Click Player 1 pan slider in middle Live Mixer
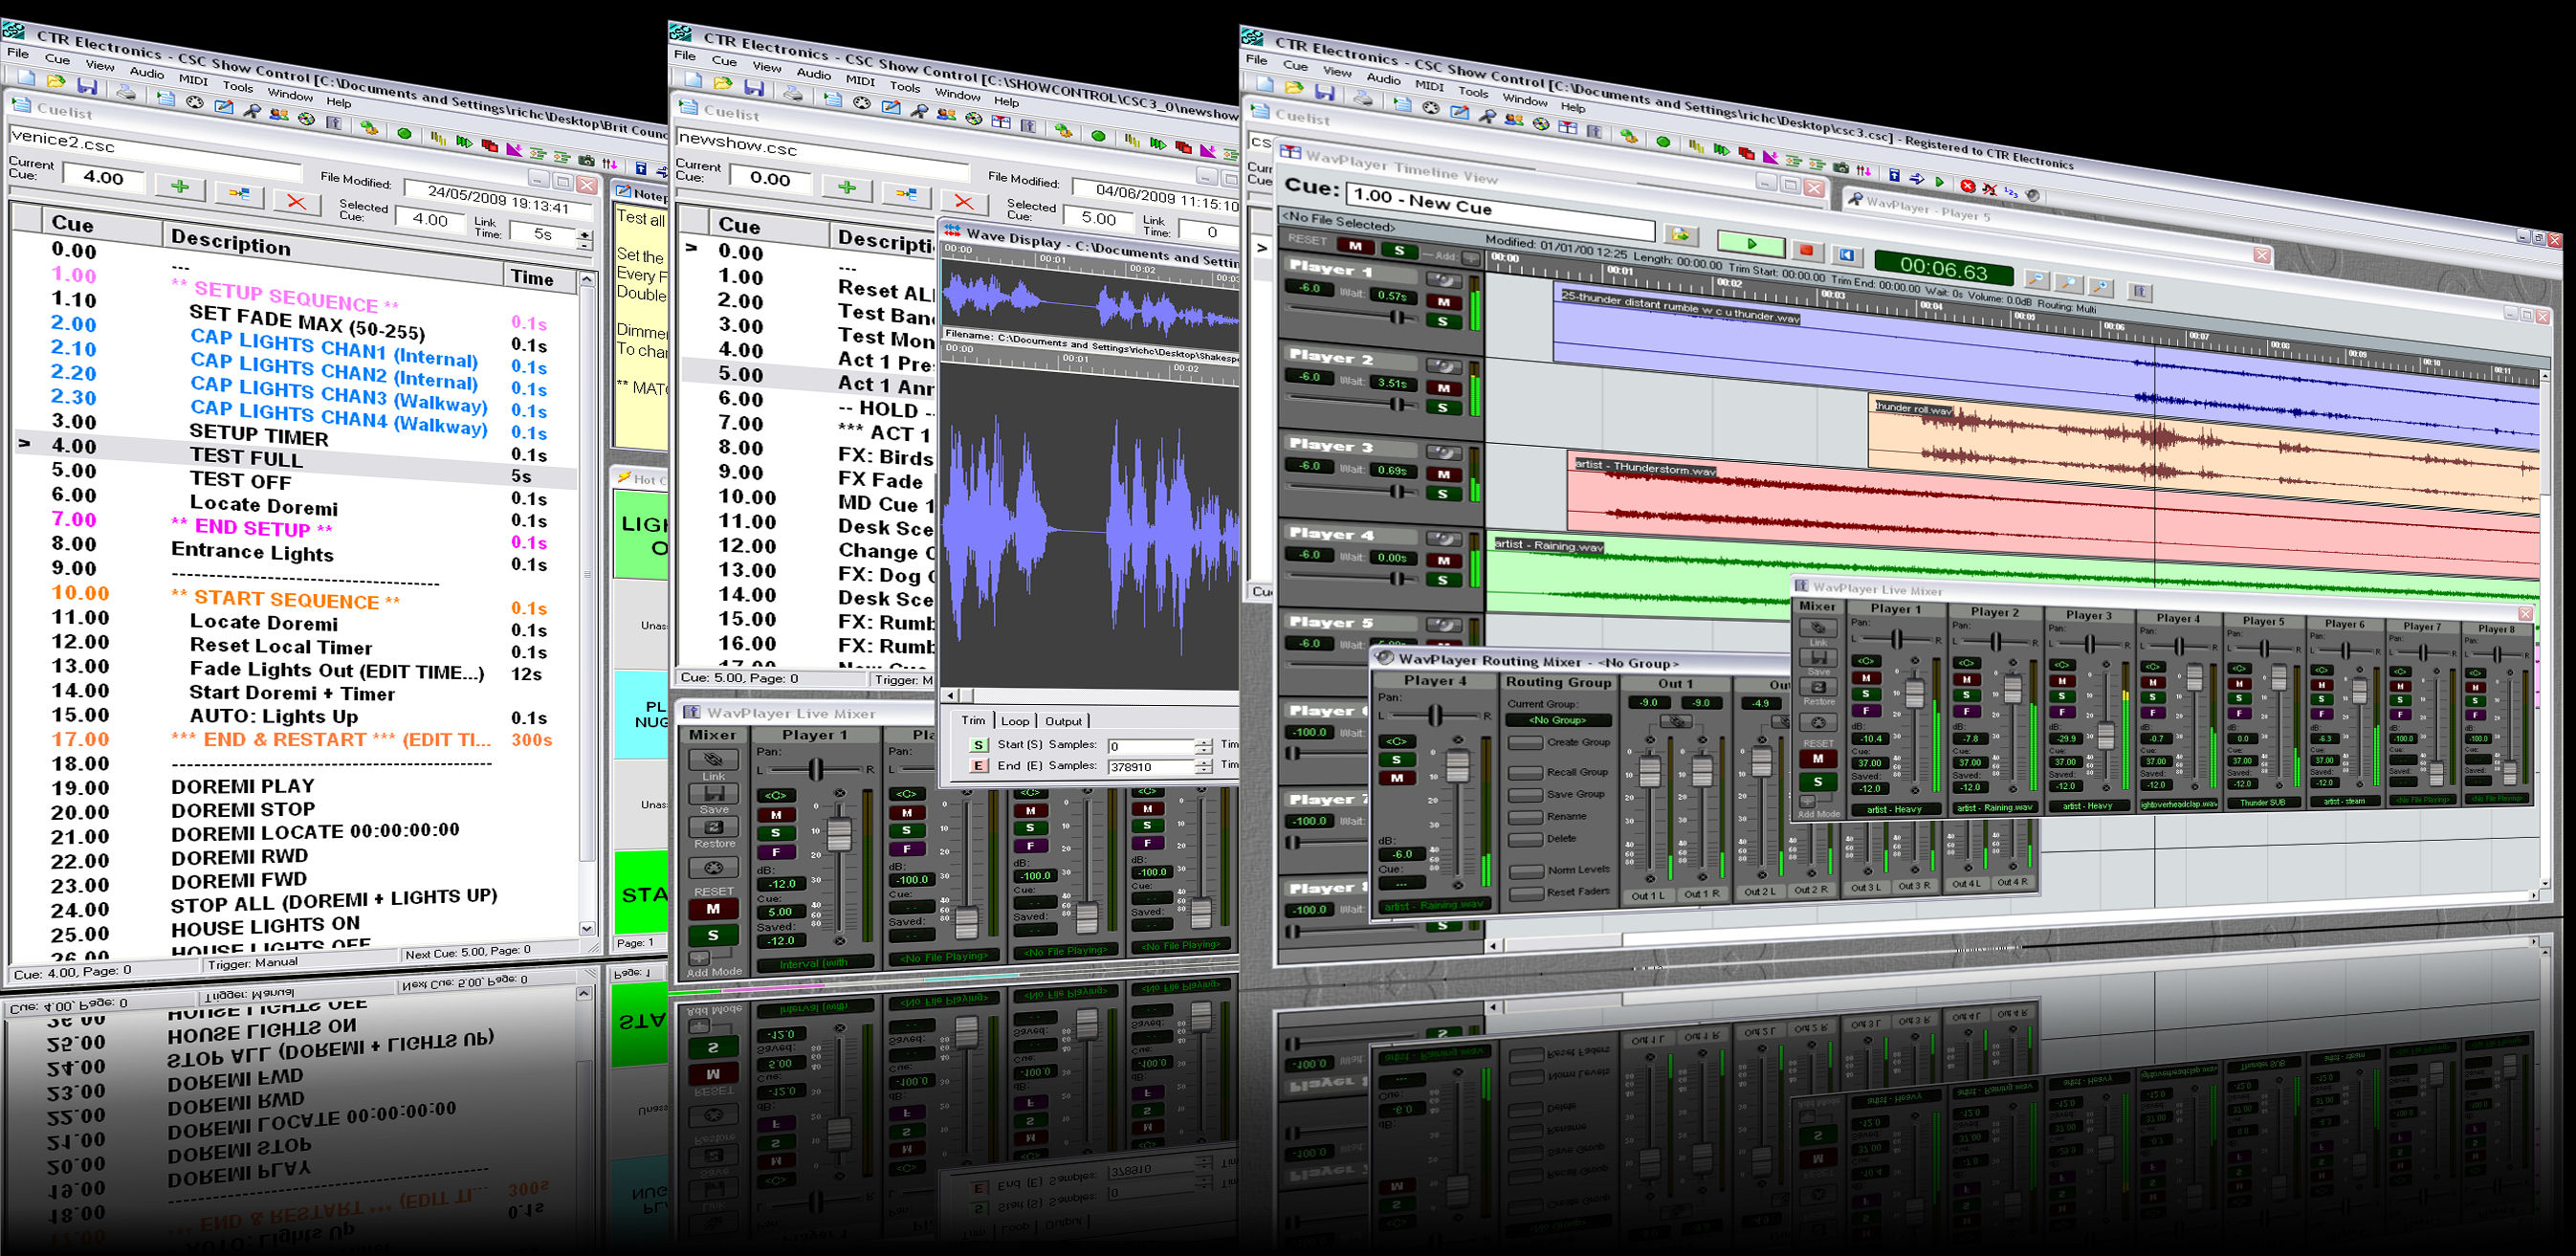2576x1256 pixels. [x=816, y=769]
